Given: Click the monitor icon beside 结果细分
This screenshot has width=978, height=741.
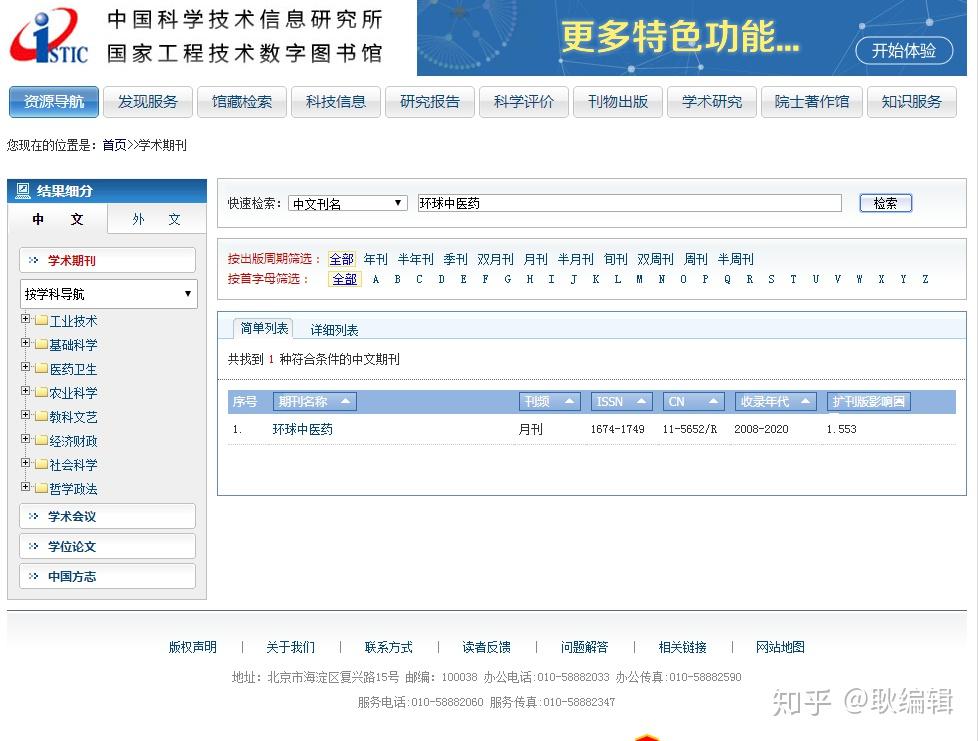Looking at the screenshot, I should coord(22,190).
